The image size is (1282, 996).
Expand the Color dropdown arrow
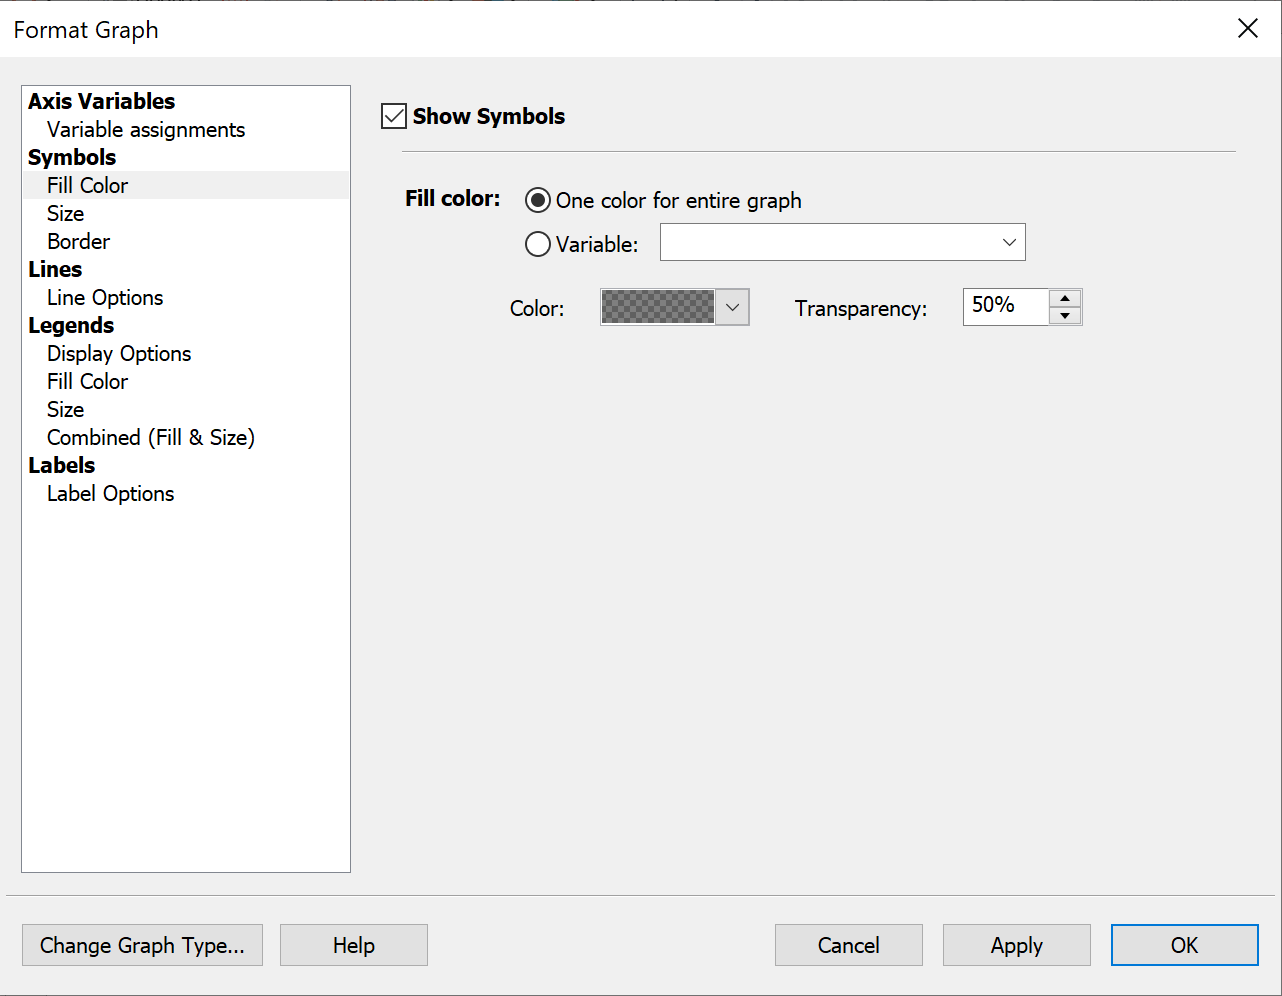click(732, 308)
